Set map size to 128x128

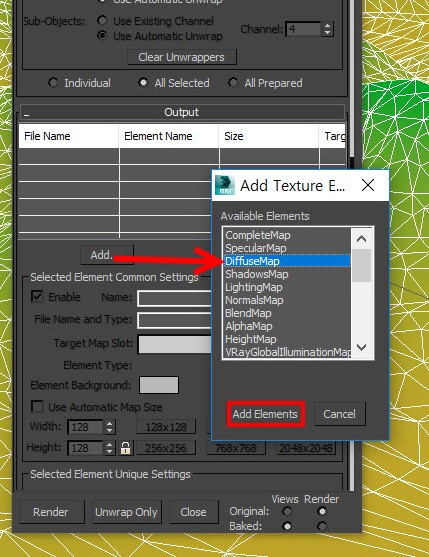[x=166, y=427]
